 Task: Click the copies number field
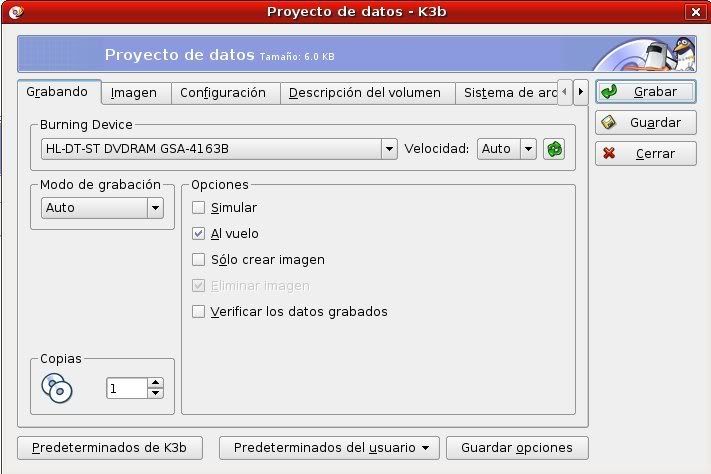click(x=127, y=388)
